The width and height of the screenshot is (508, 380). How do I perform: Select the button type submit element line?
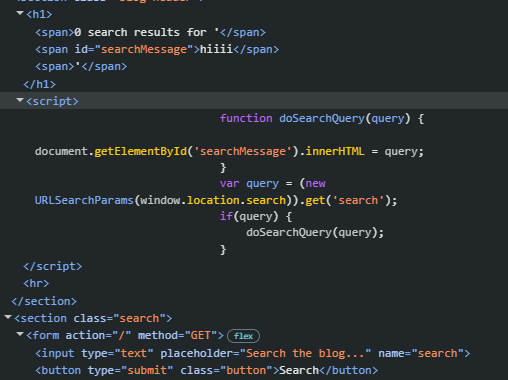click(207, 370)
